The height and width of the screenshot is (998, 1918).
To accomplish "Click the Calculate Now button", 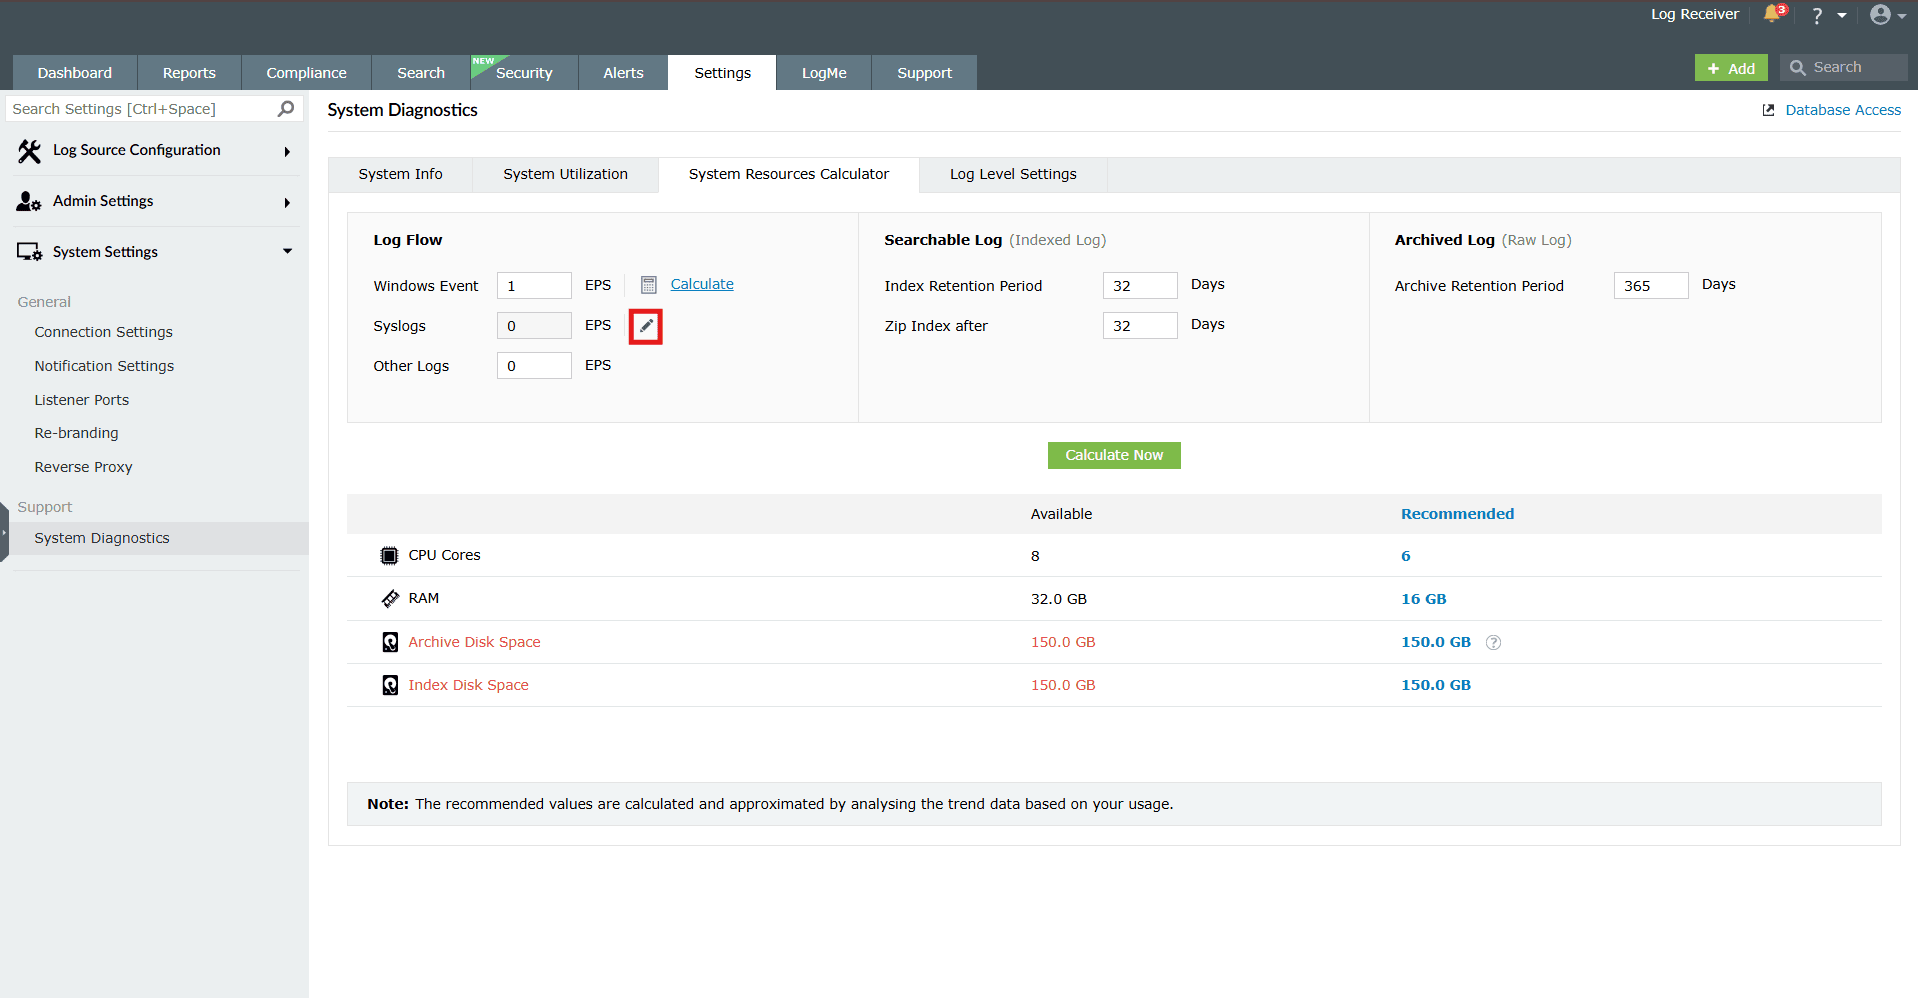I will (1114, 455).
